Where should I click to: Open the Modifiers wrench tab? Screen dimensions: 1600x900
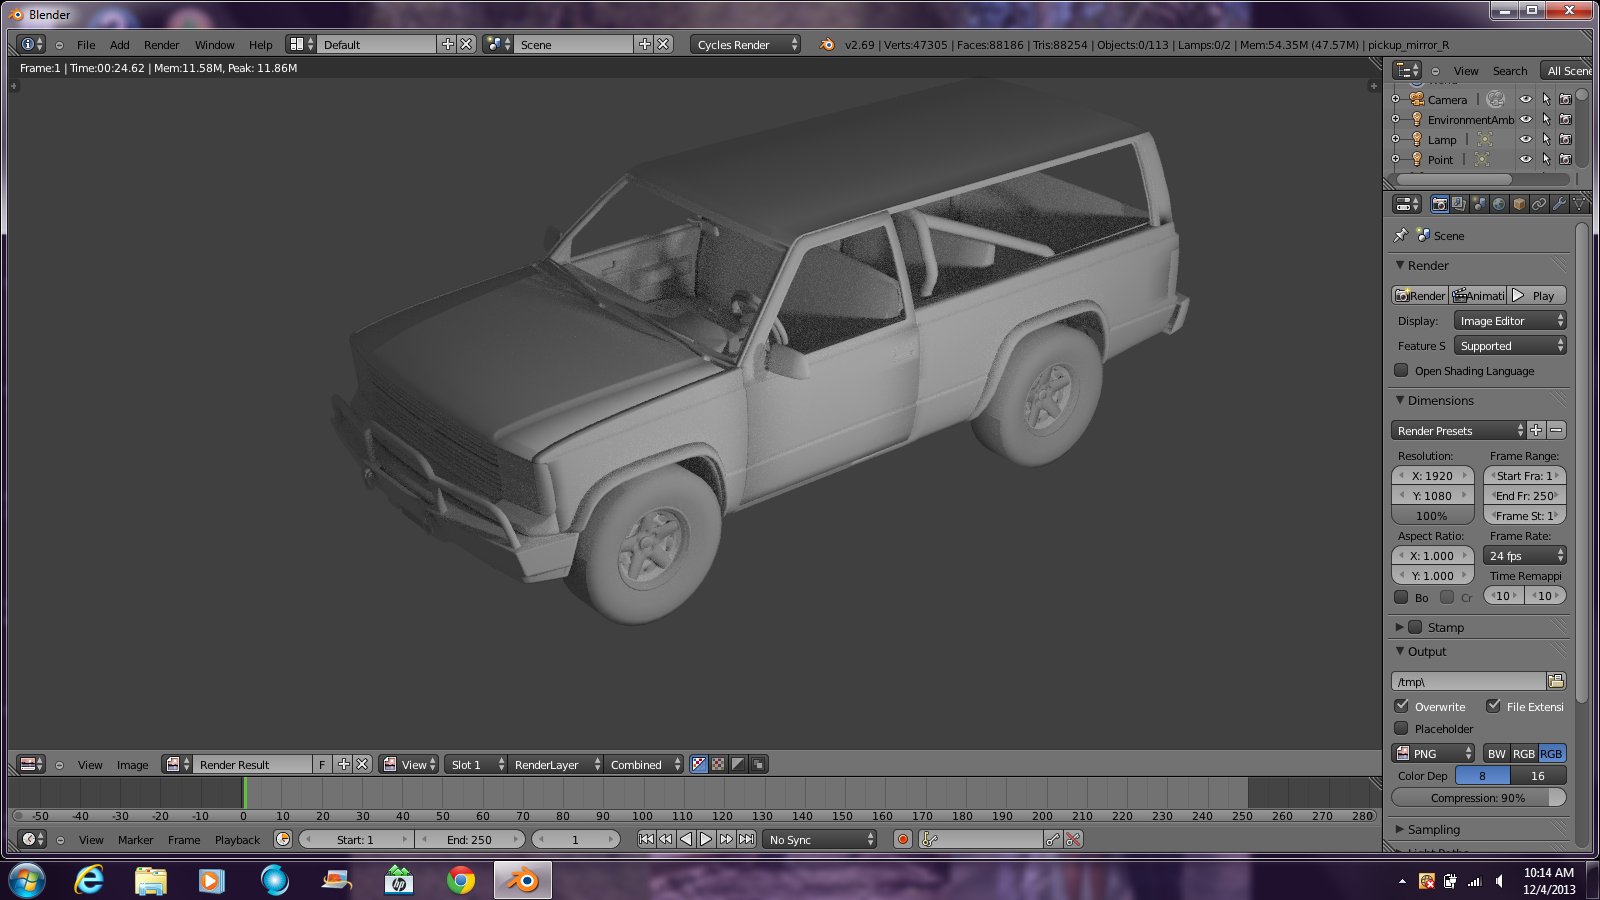point(1559,204)
